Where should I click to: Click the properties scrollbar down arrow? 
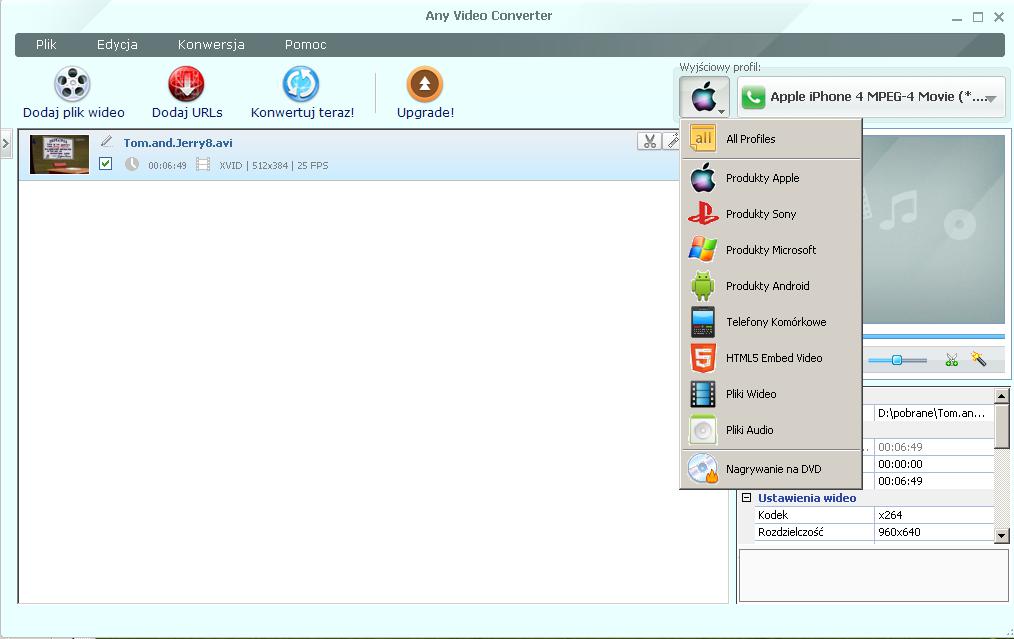click(1002, 536)
